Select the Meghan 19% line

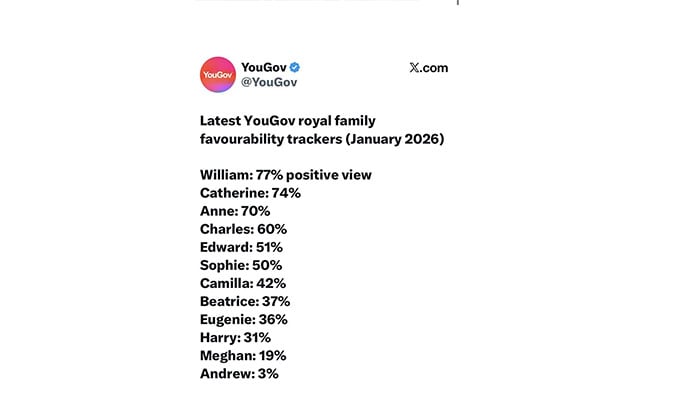click(x=243, y=355)
